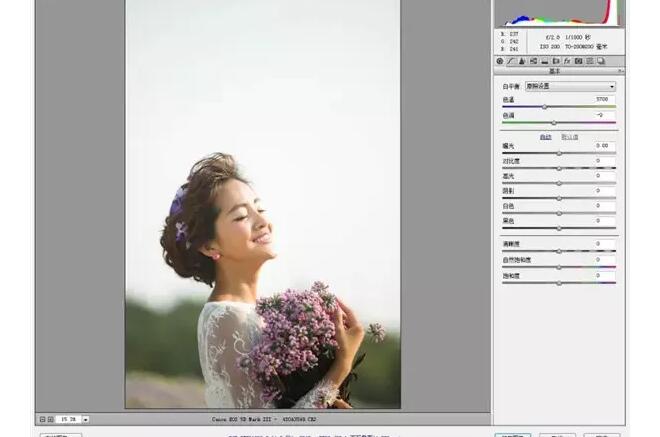660x437 pixels.
Task: Switch to the Tone Curve panel icon
Action: 510,61
